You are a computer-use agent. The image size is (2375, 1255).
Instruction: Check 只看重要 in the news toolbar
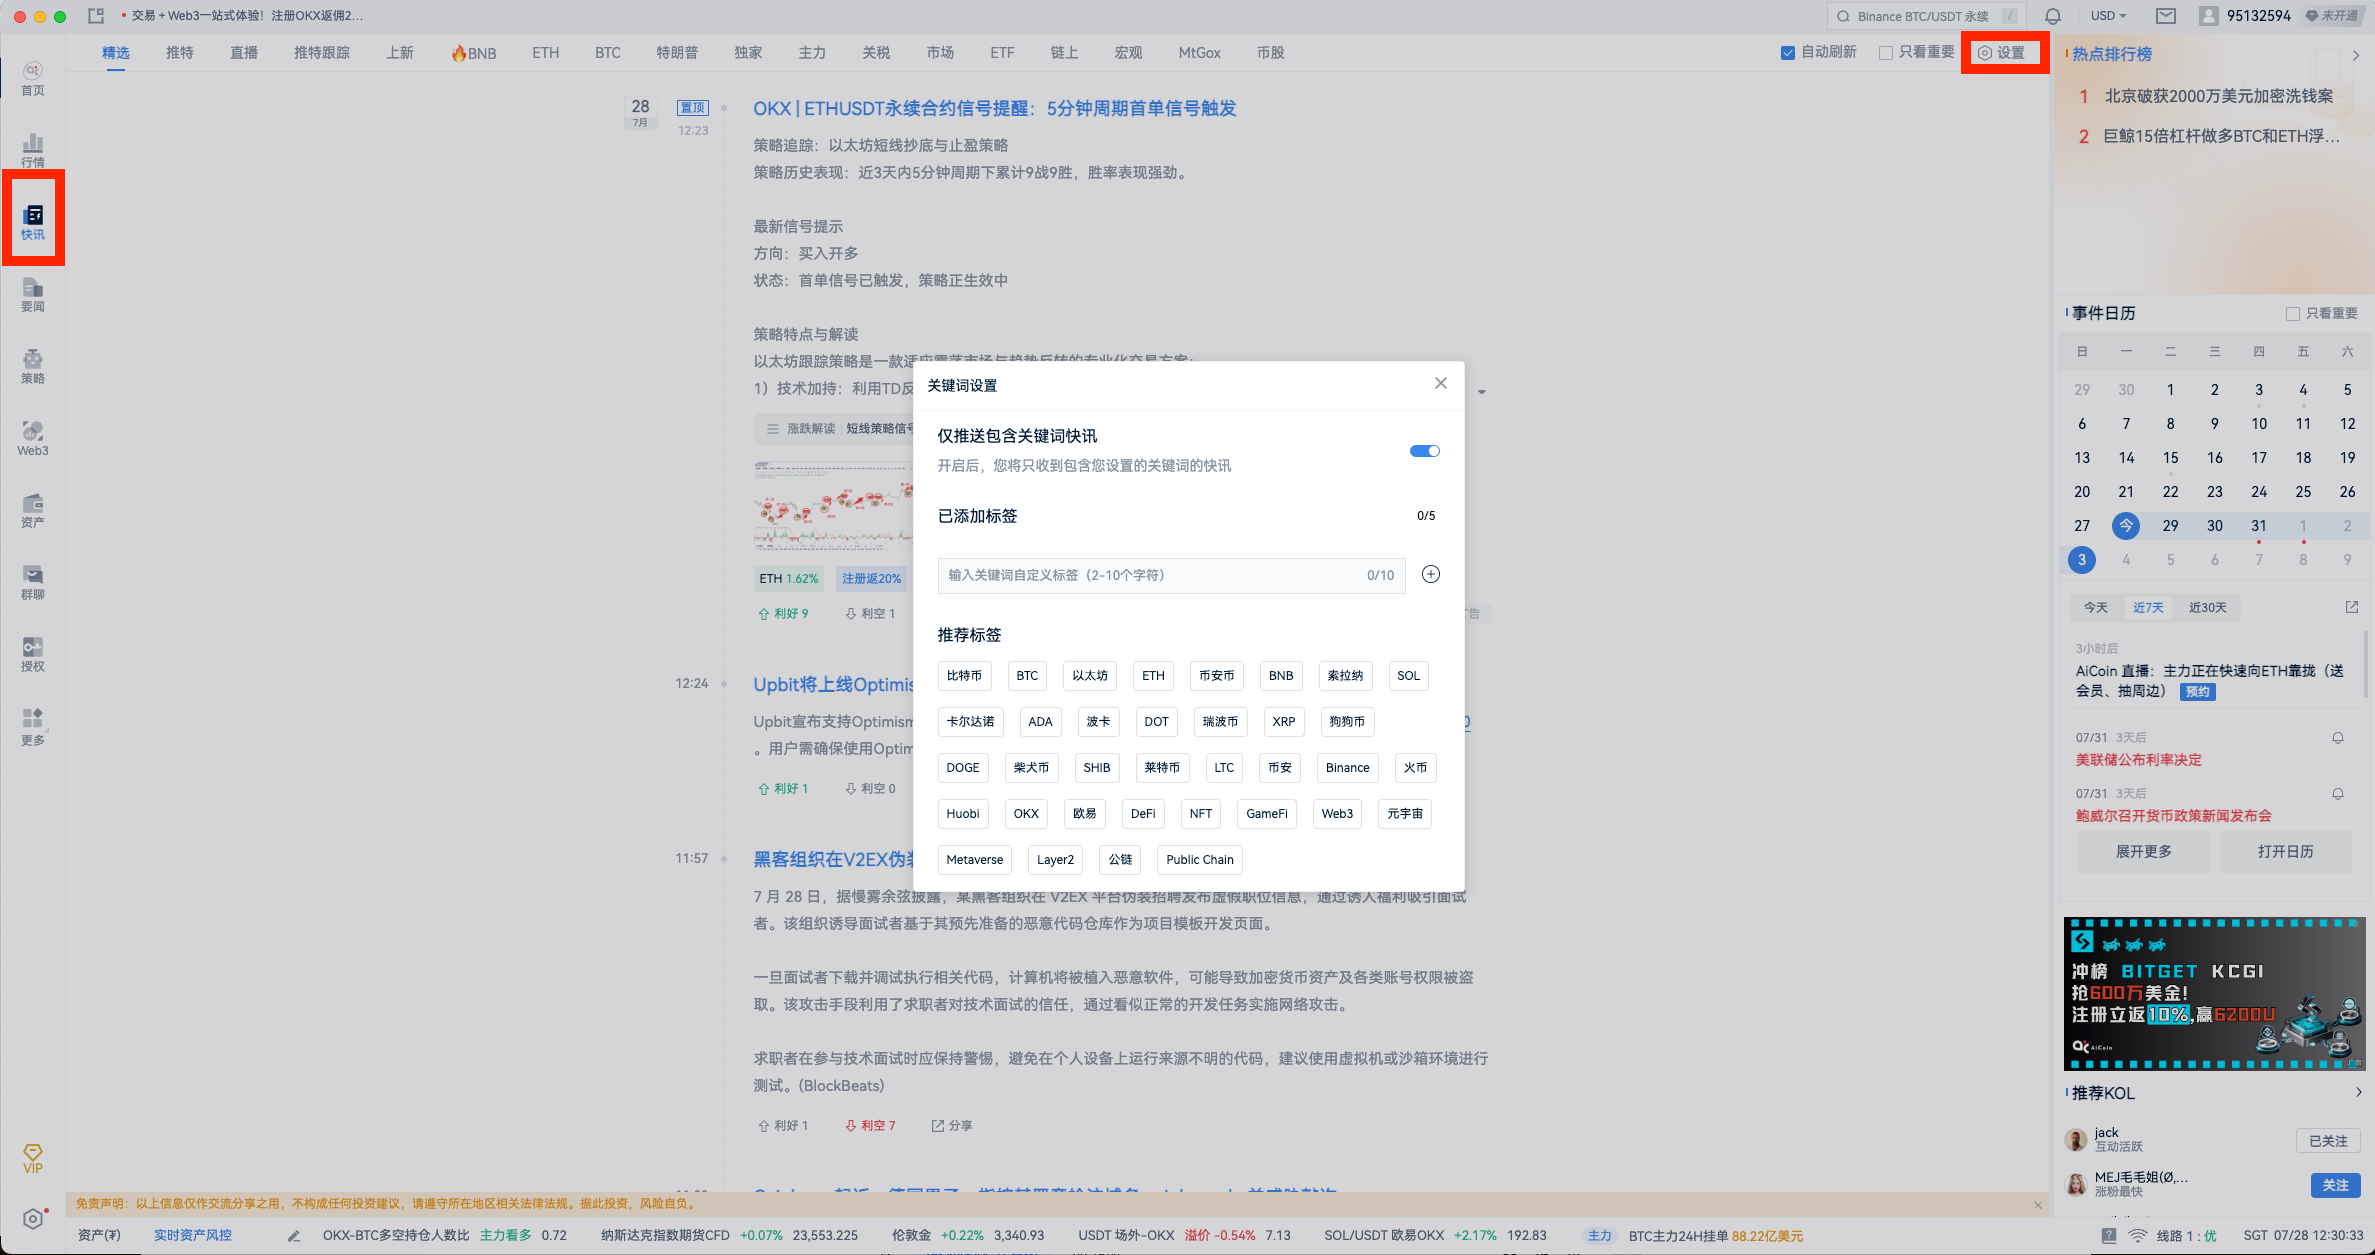click(x=1886, y=53)
